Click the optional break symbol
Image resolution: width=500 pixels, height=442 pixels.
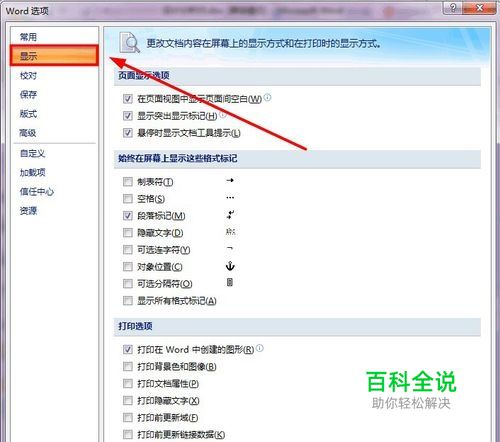(x=230, y=283)
